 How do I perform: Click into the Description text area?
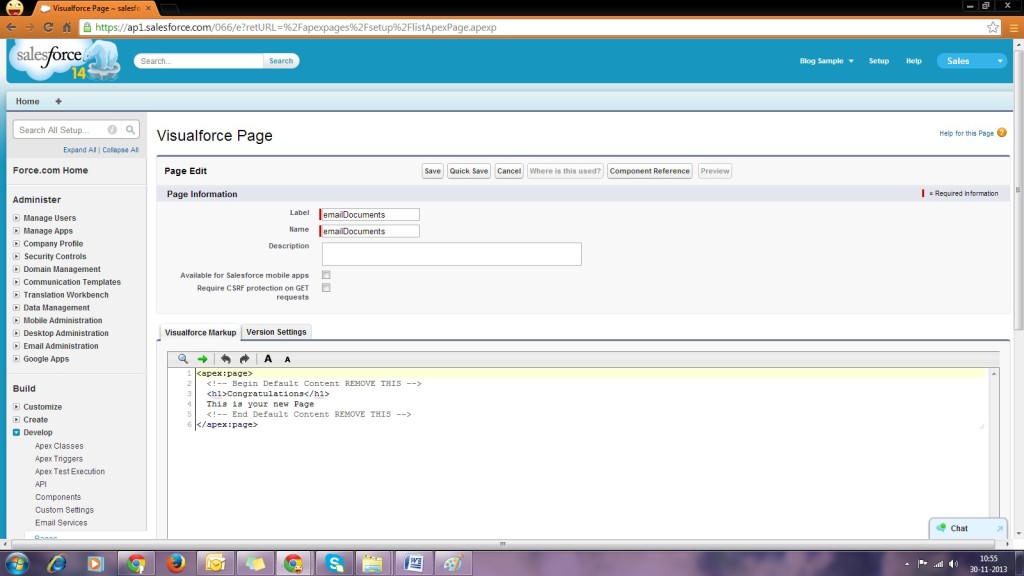(x=451, y=254)
